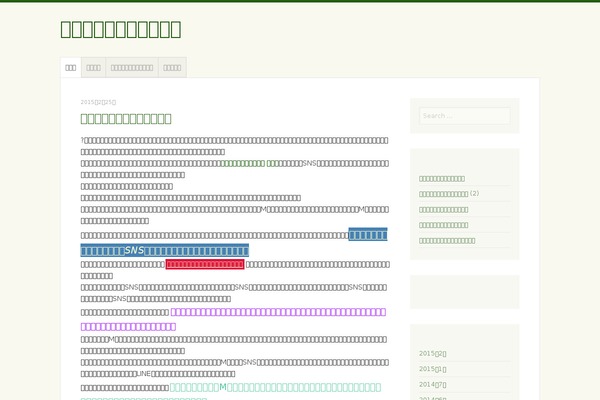Open the 2015 month 2 archive link
Viewport: 600px width, 400px height.
[x=432, y=353]
